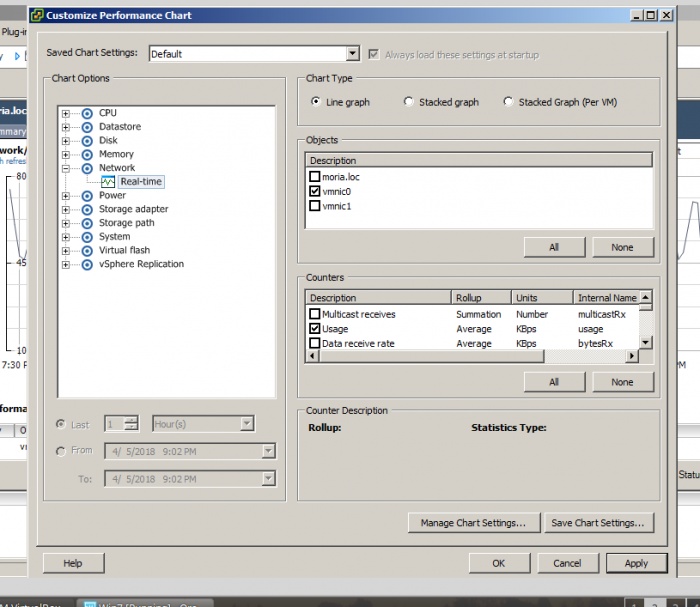Click the Memory category icon

pyautogui.click(x=88, y=154)
